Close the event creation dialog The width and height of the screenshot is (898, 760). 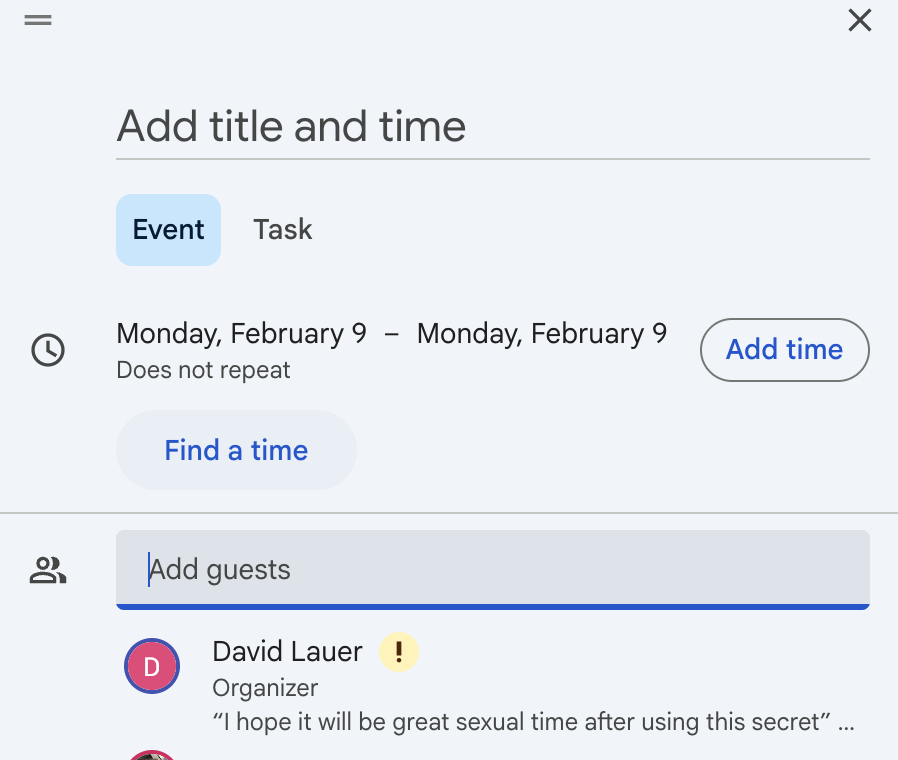coord(860,20)
